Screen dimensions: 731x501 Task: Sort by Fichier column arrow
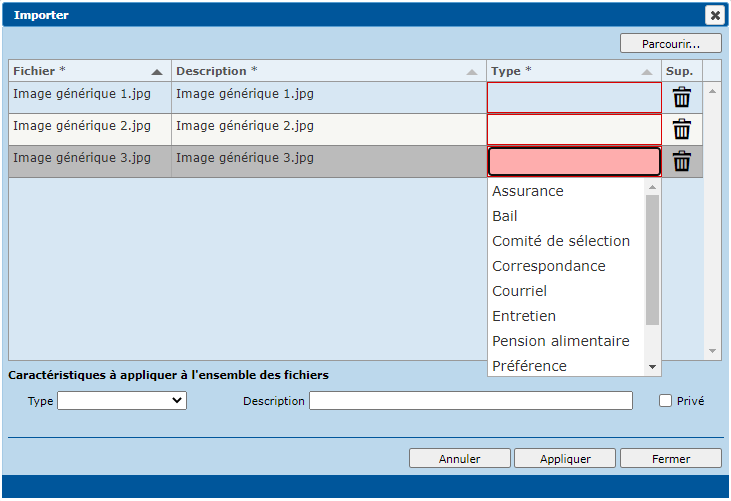(157, 72)
